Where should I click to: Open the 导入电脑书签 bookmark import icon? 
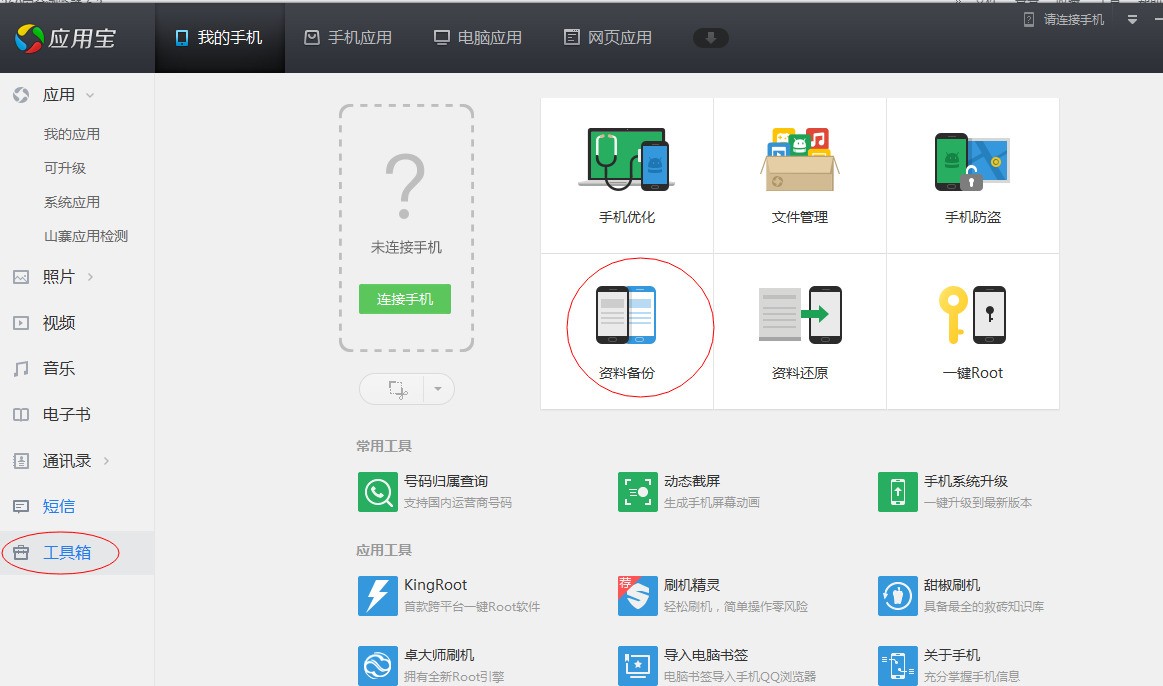tap(638, 665)
